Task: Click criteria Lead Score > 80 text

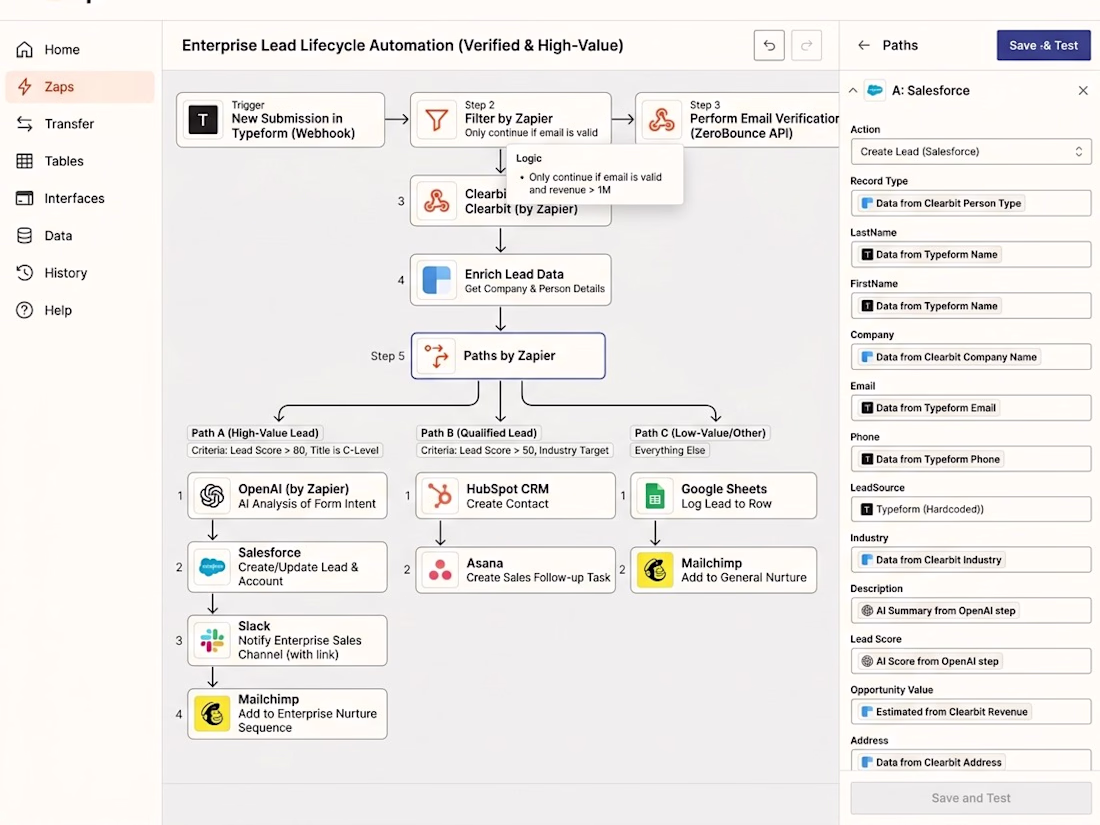Action: click(x=285, y=450)
